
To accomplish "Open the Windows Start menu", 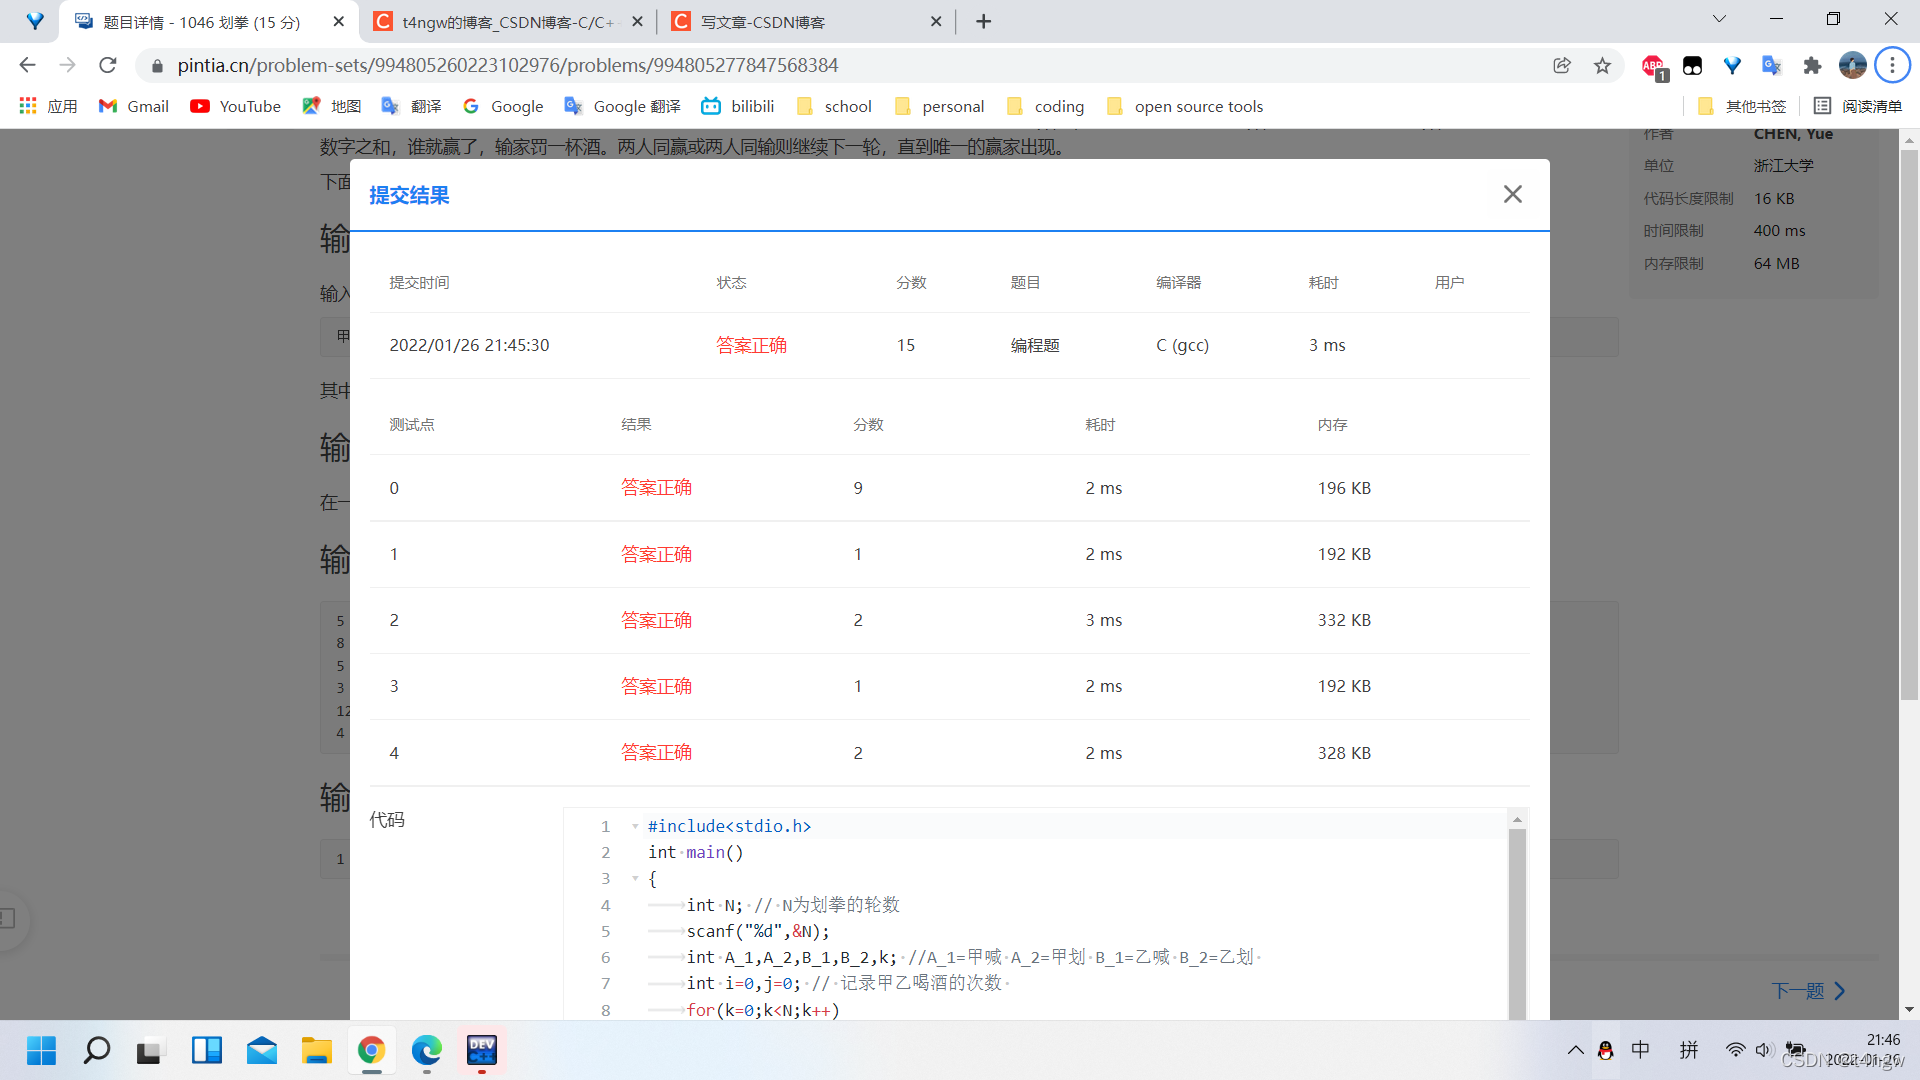I will point(41,1050).
